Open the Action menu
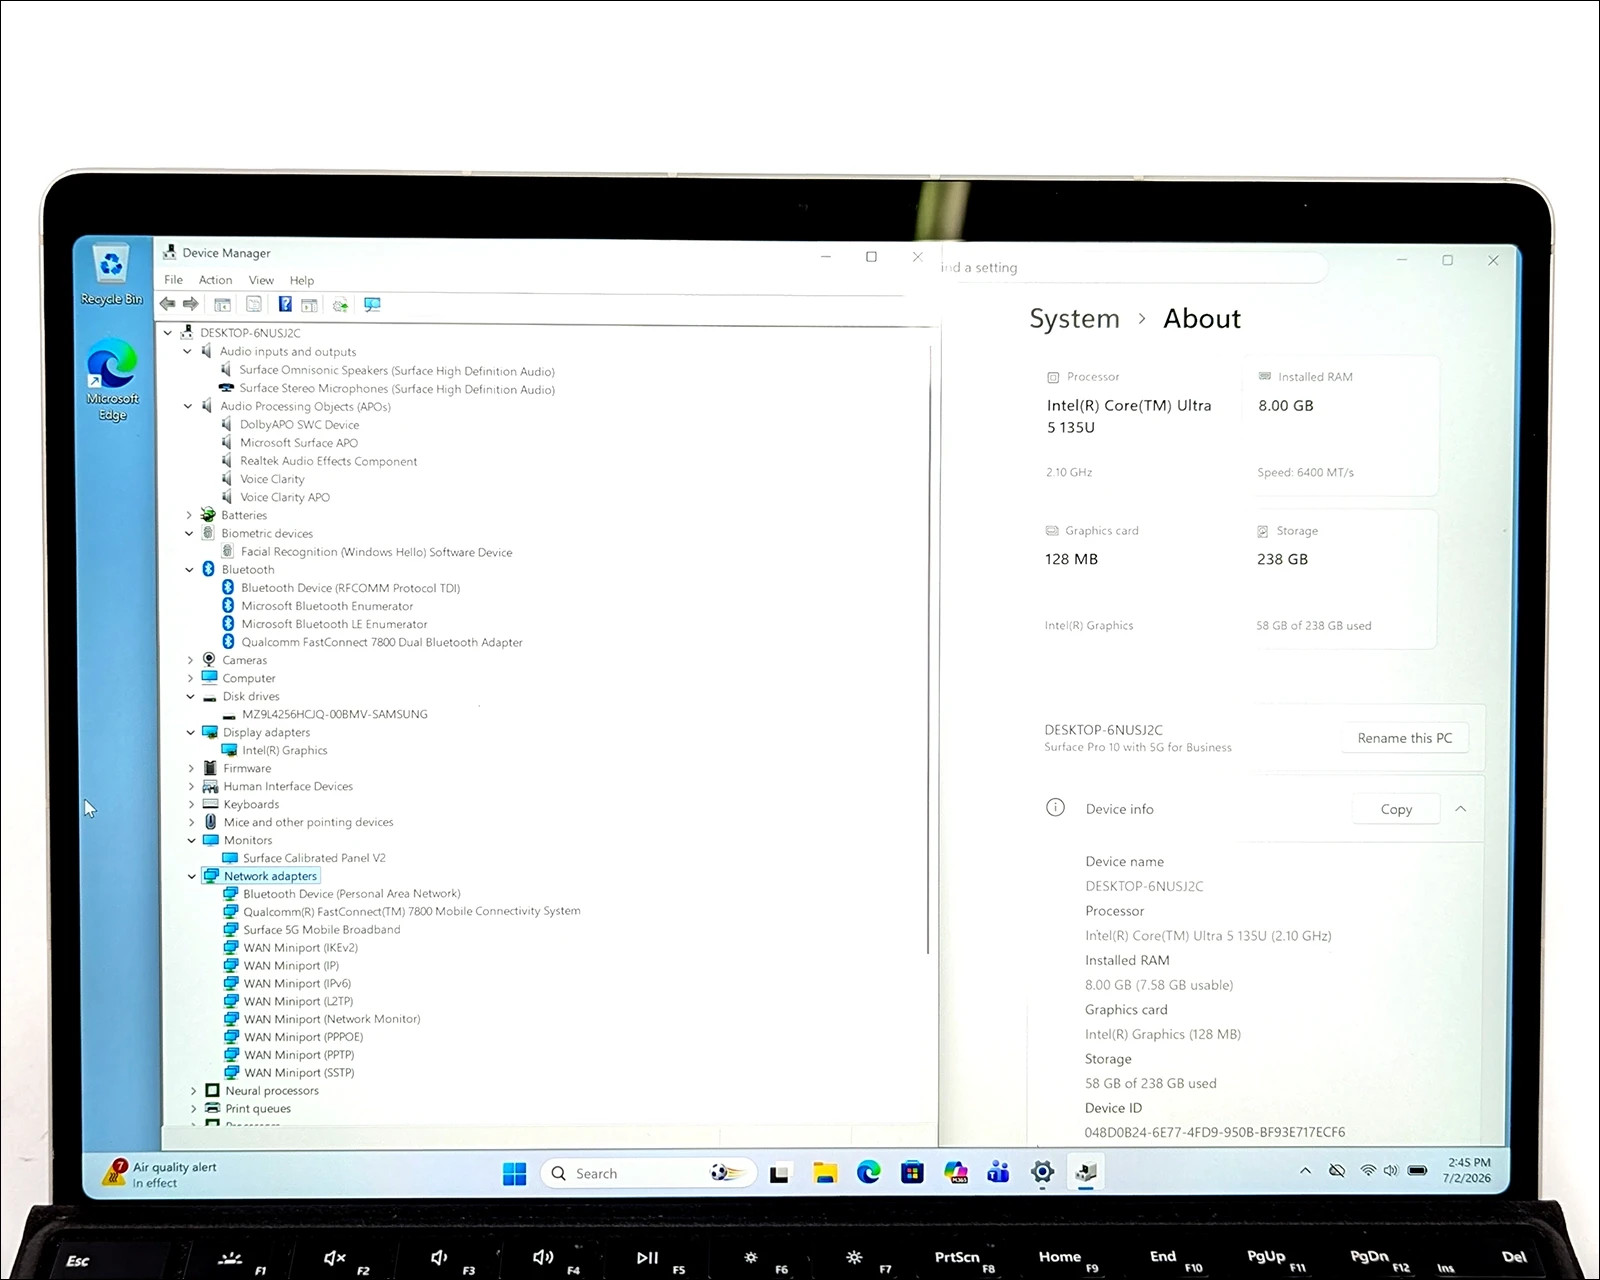The image size is (1600, 1280). (x=215, y=280)
